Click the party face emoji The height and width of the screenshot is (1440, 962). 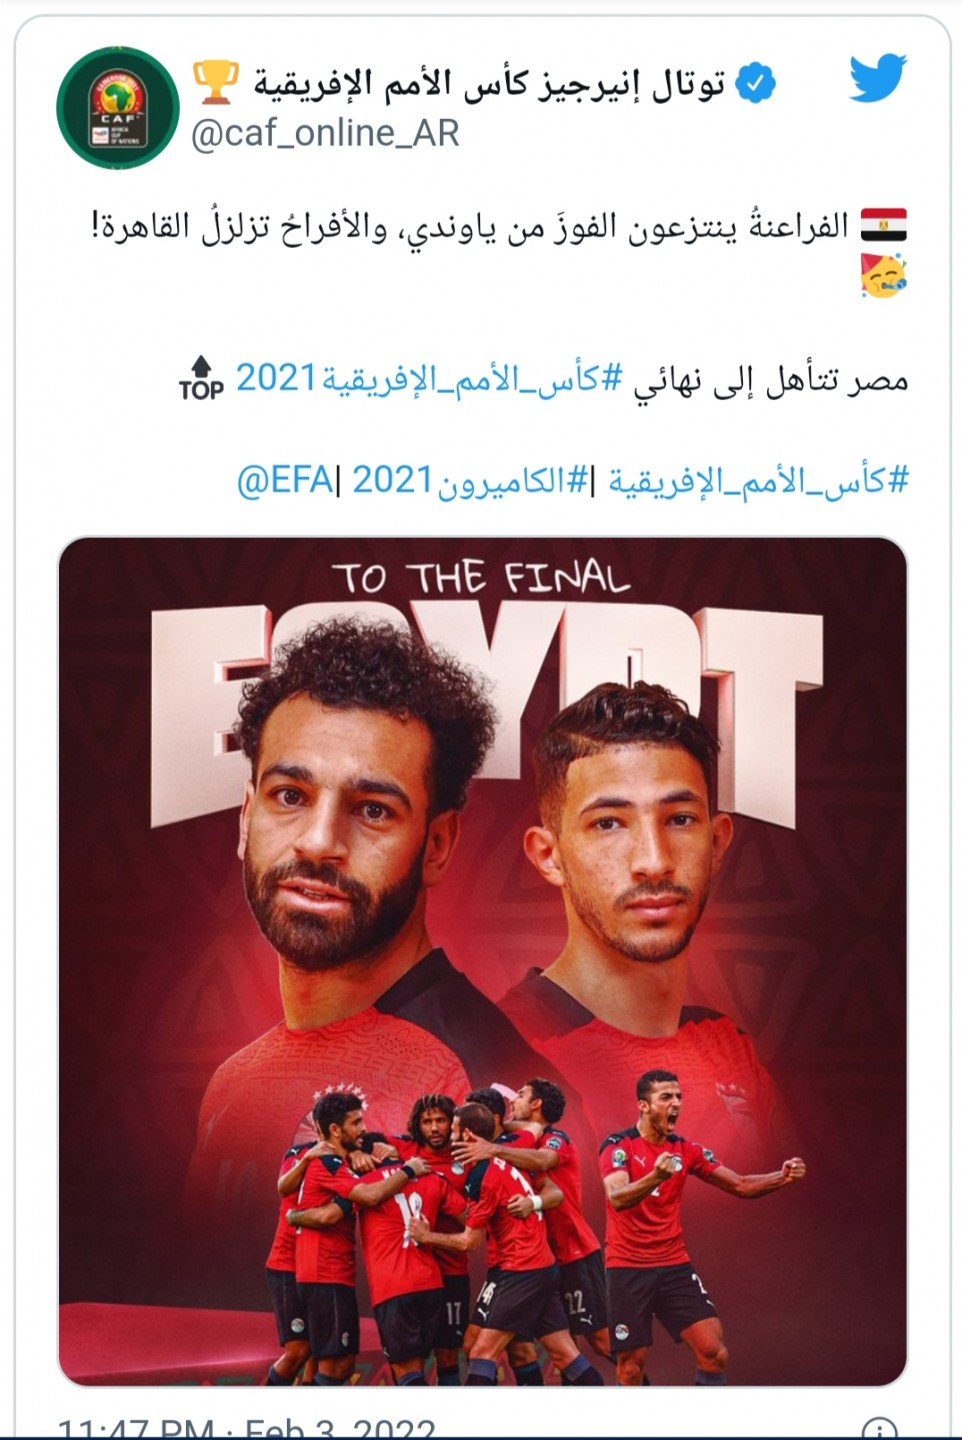(883, 276)
